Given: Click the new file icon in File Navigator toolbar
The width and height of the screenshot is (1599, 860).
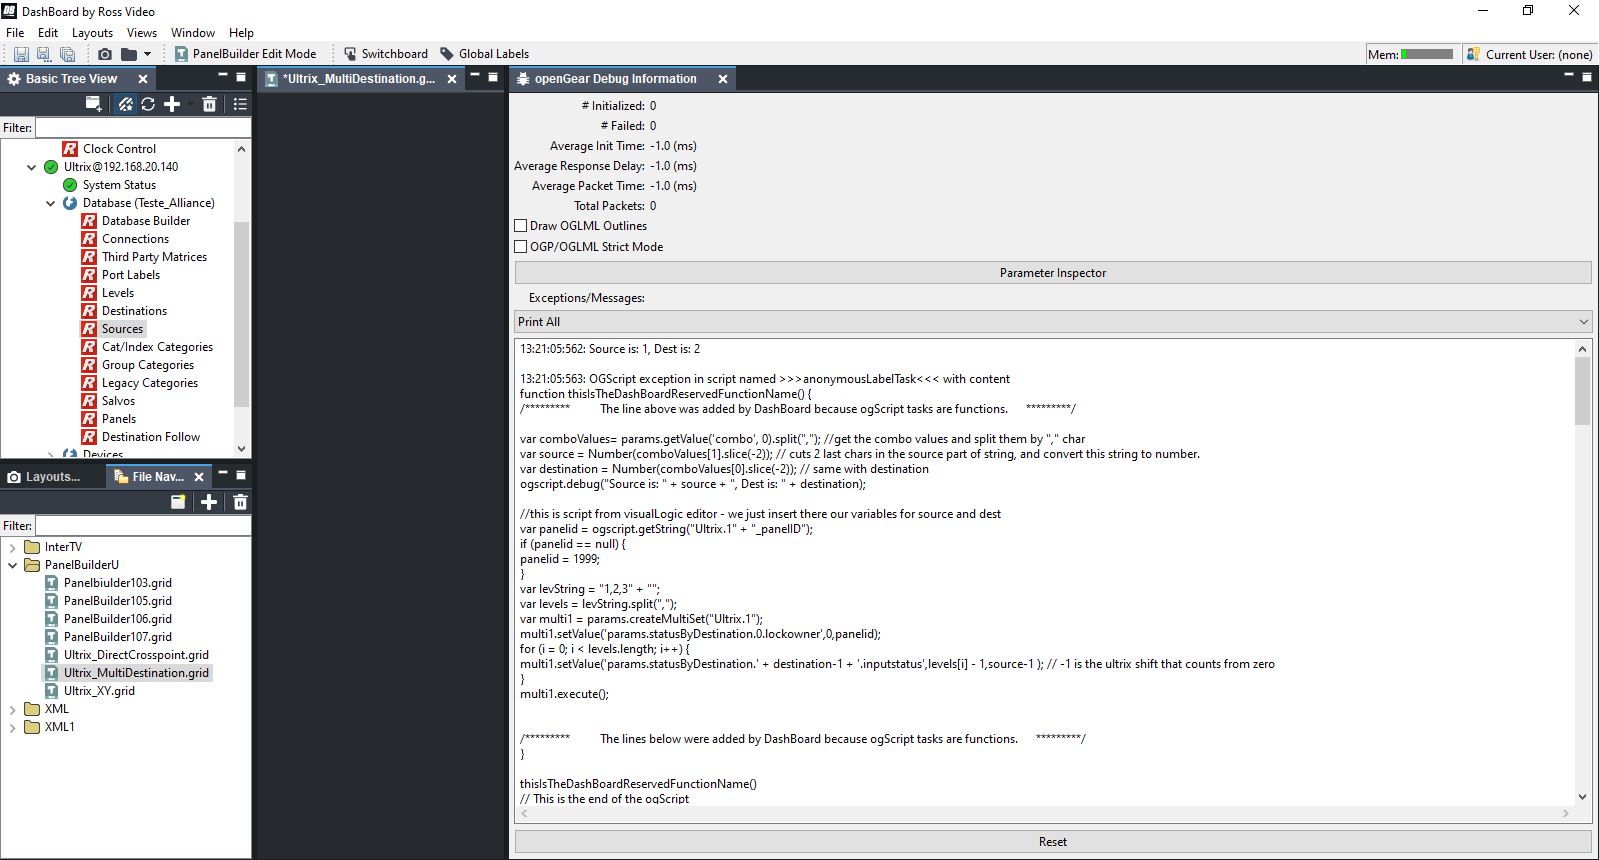Looking at the screenshot, I should point(178,502).
